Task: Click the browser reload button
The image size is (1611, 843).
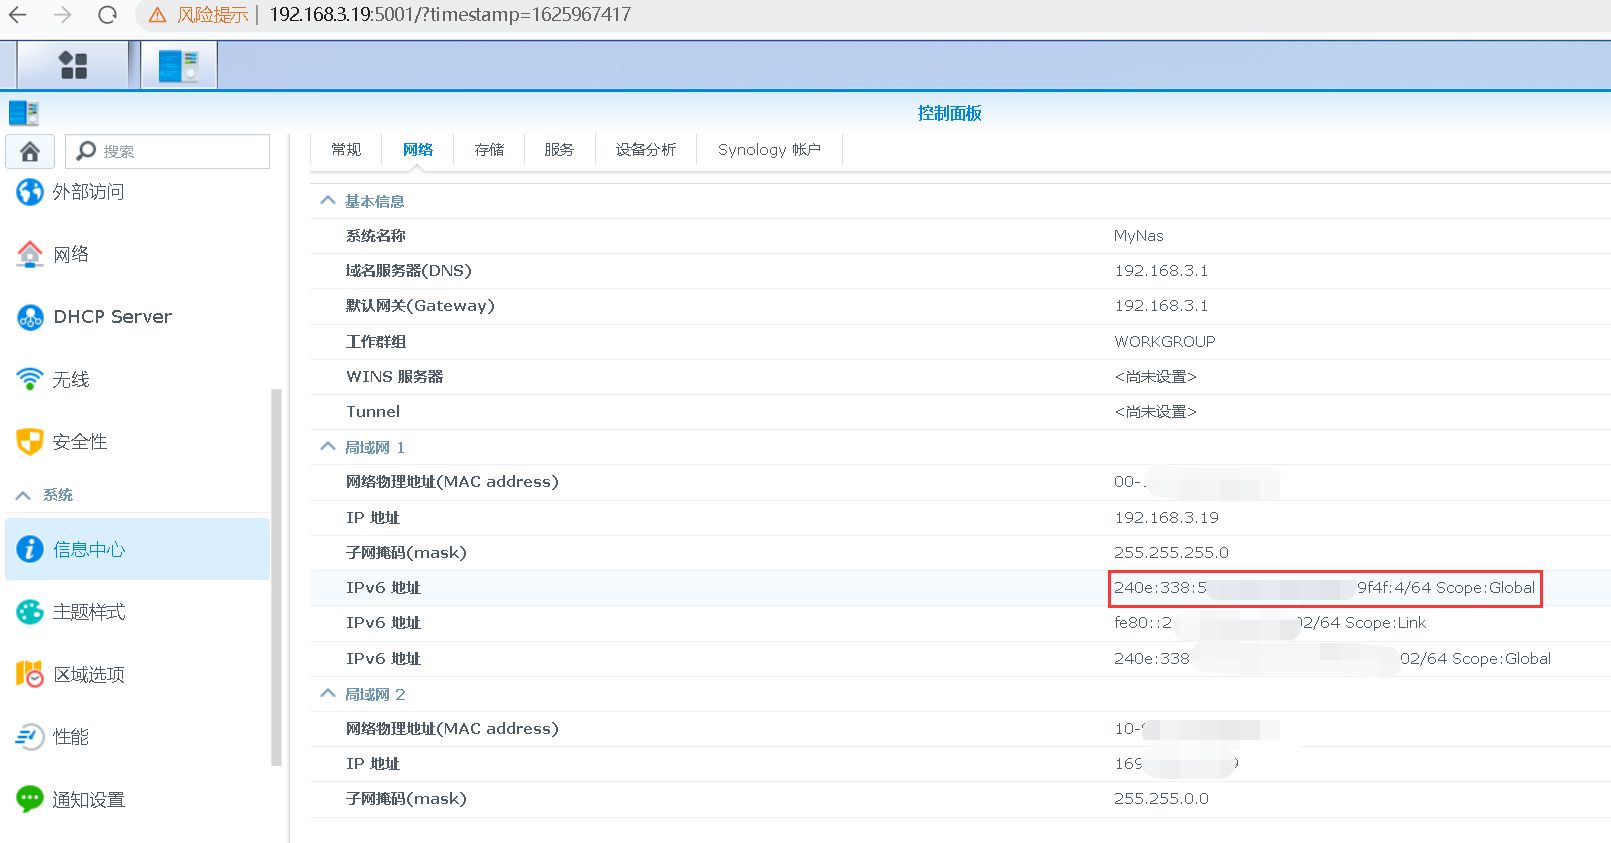Action: 107,15
